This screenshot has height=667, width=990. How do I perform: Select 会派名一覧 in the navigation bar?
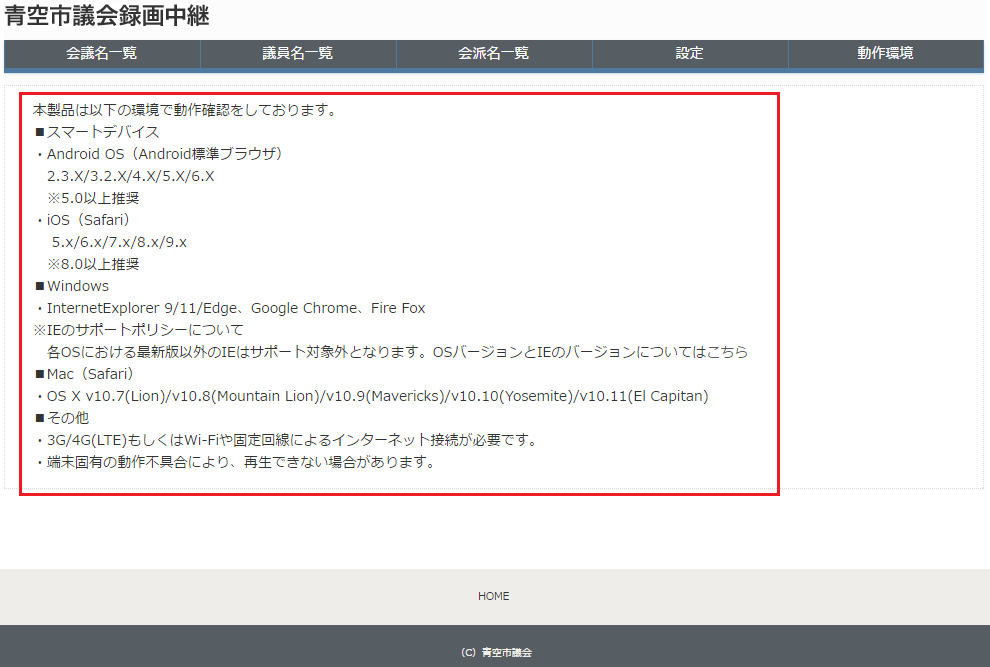point(494,54)
